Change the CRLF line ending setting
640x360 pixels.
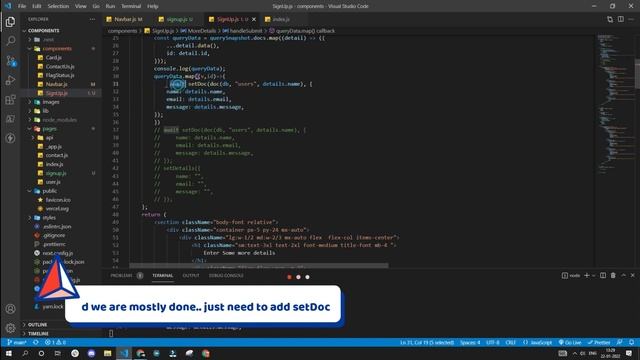coord(511,342)
